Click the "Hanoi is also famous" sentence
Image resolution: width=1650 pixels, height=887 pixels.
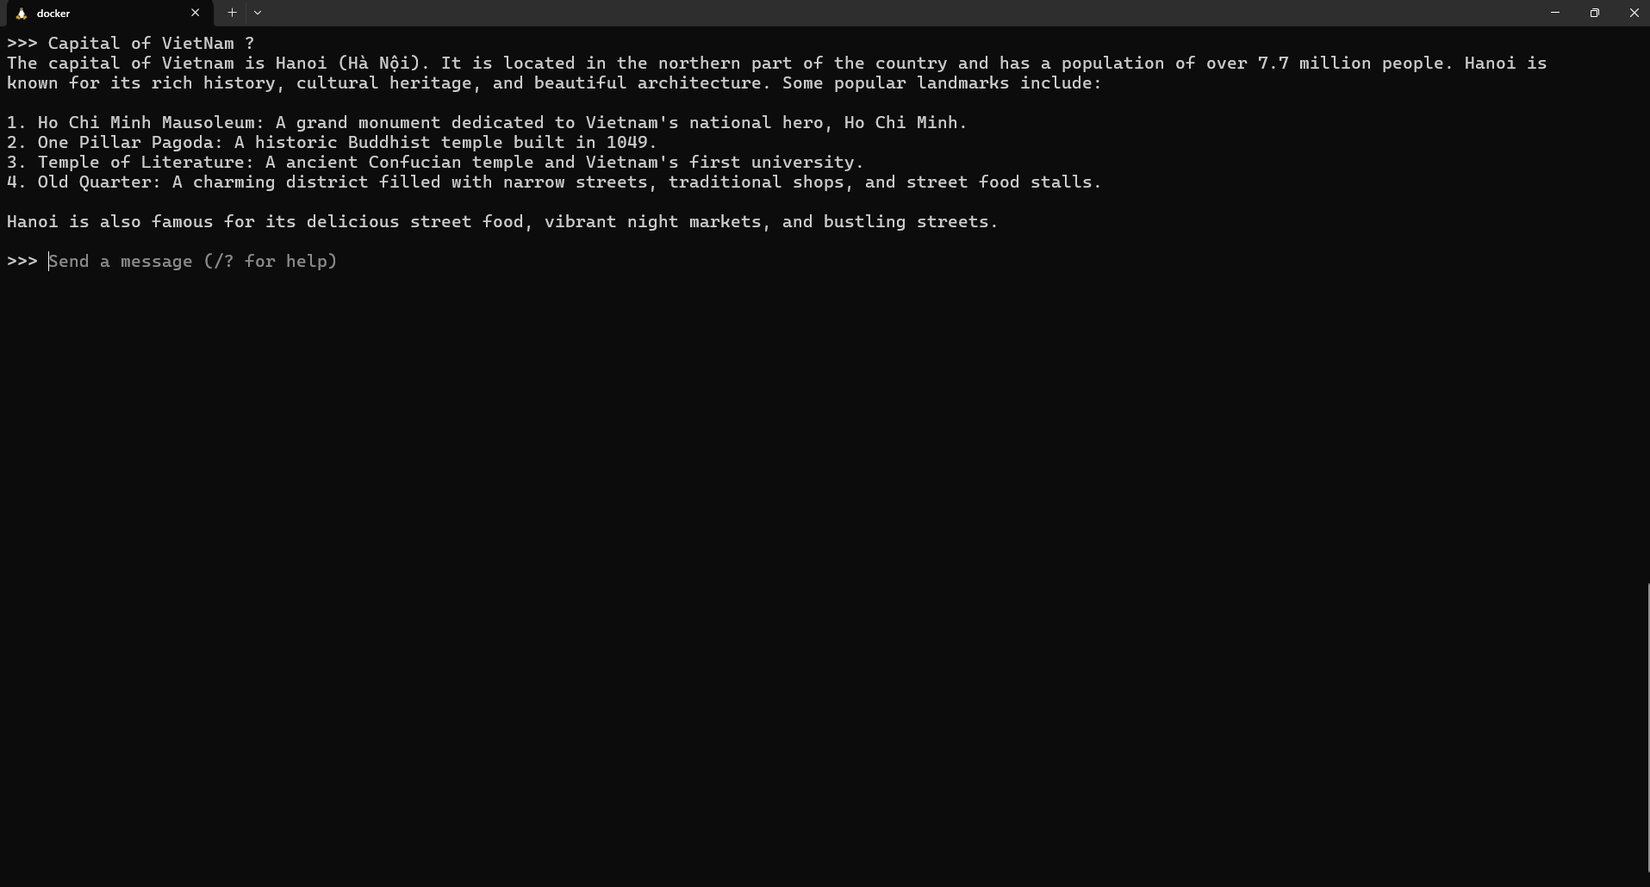click(x=502, y=221)
